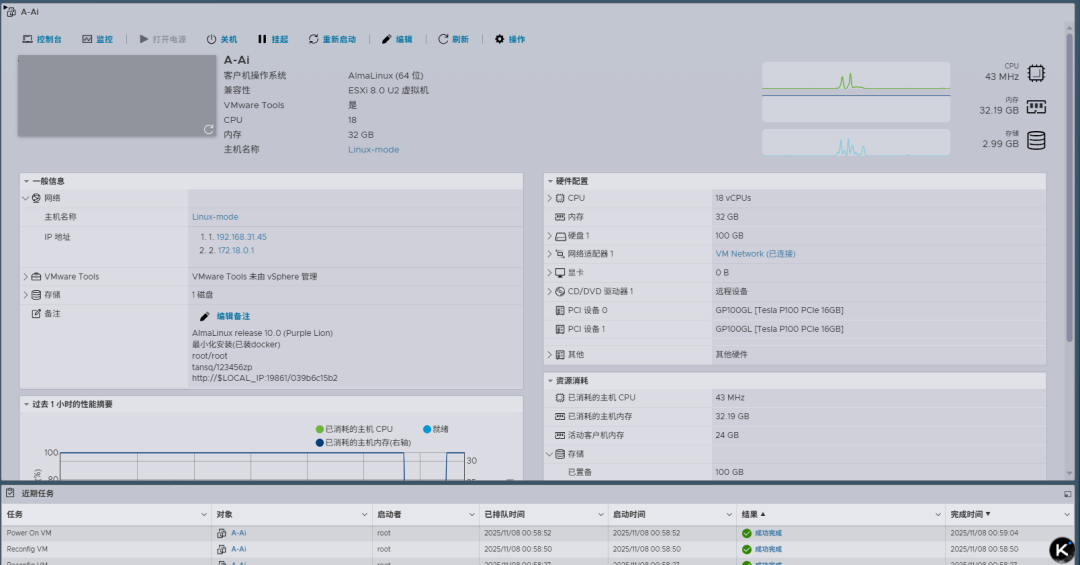Open 已排队时间 column dropdown arrow
Screen dimensions: 1080x565
(x=601, y=515)
